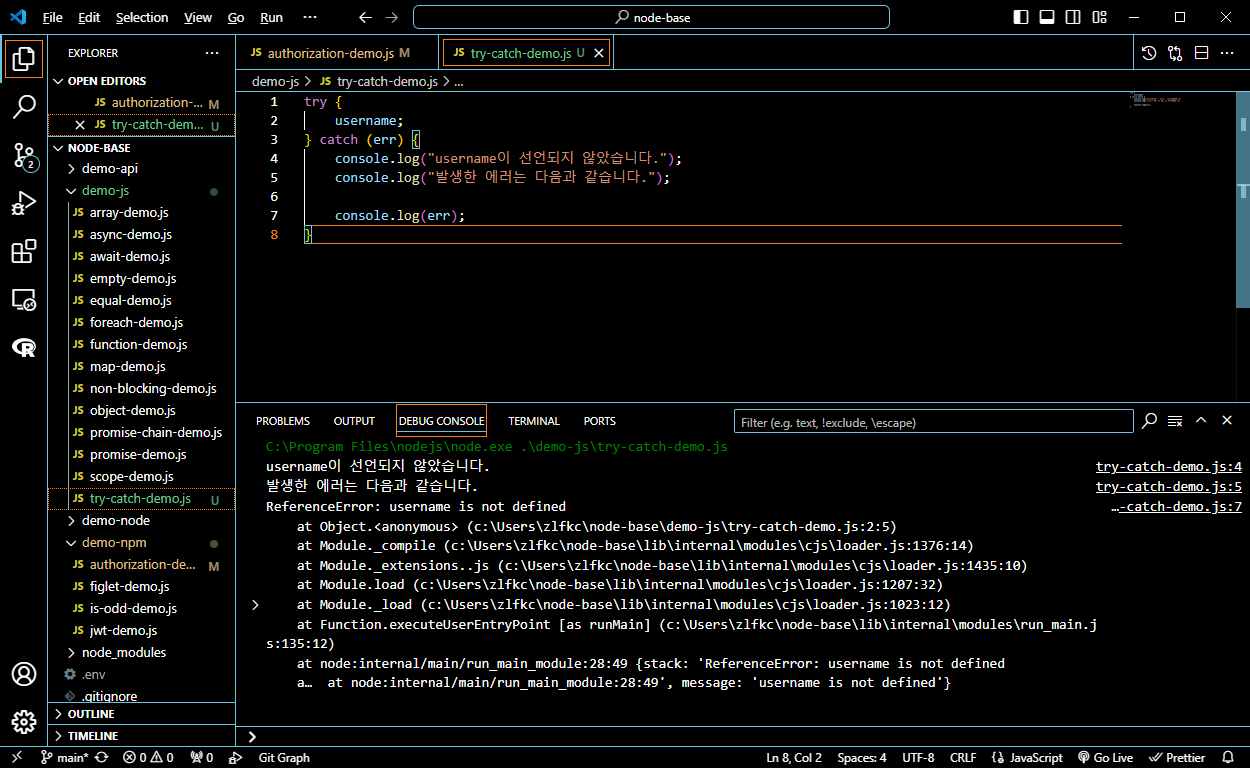Toggle the bottom panel layout icon
The height and width of the screenshot is (768, 1250).
click(1047, 17)
